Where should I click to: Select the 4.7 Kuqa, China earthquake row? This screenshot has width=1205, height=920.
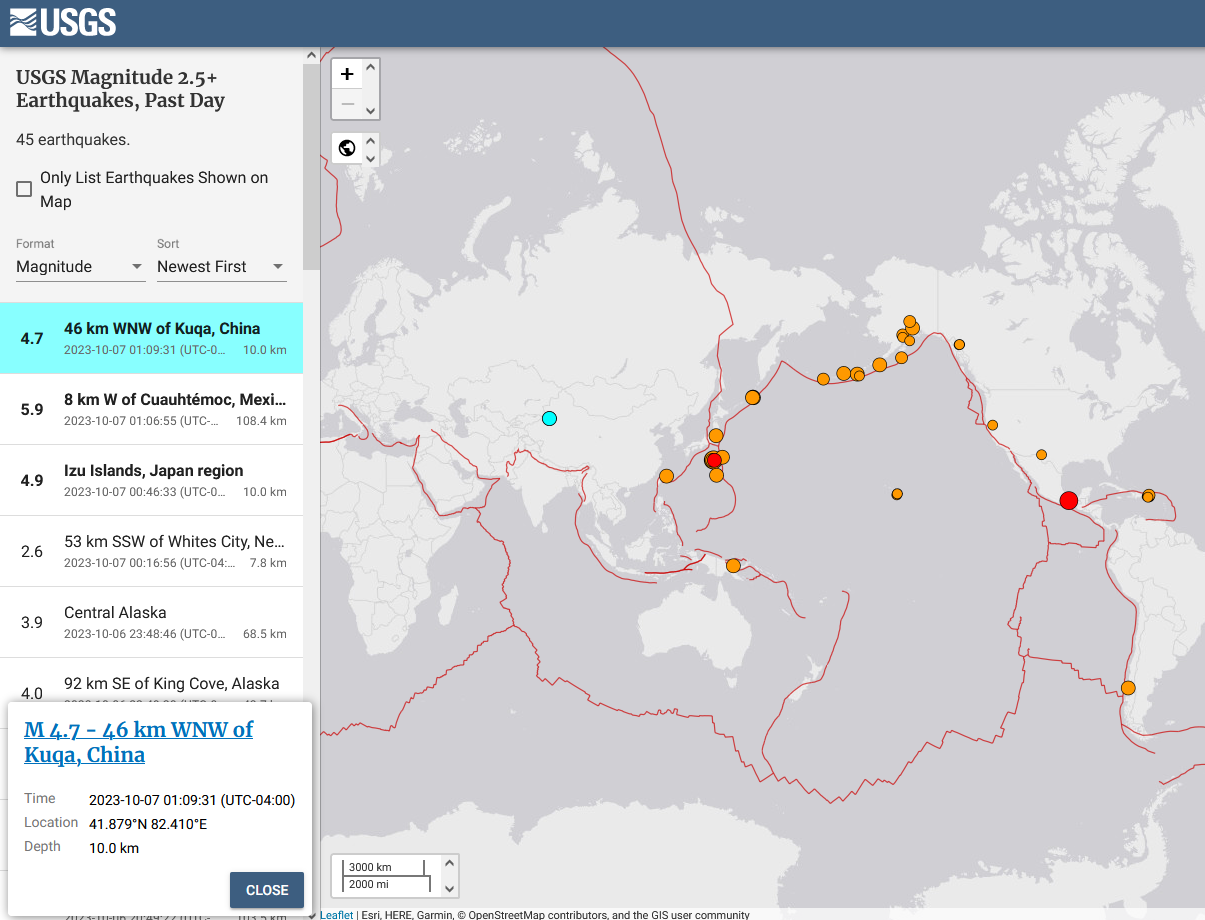(x=151, y=338)
